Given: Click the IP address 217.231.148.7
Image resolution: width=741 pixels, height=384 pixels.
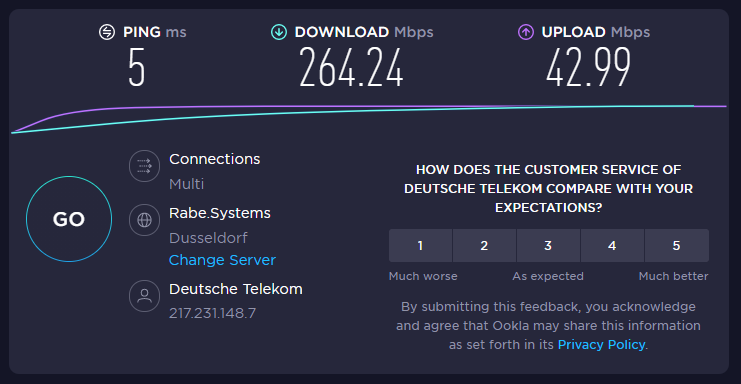Looking at the screenshot, I should (x=212, y=313).
